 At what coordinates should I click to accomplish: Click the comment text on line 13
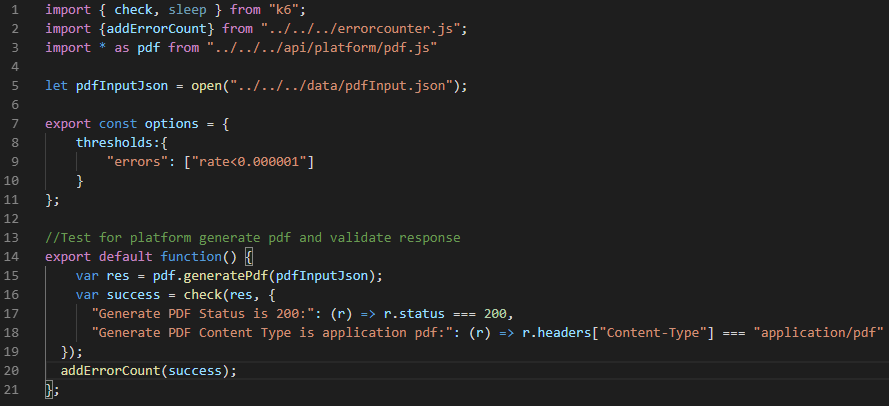[x=253, y=237]
